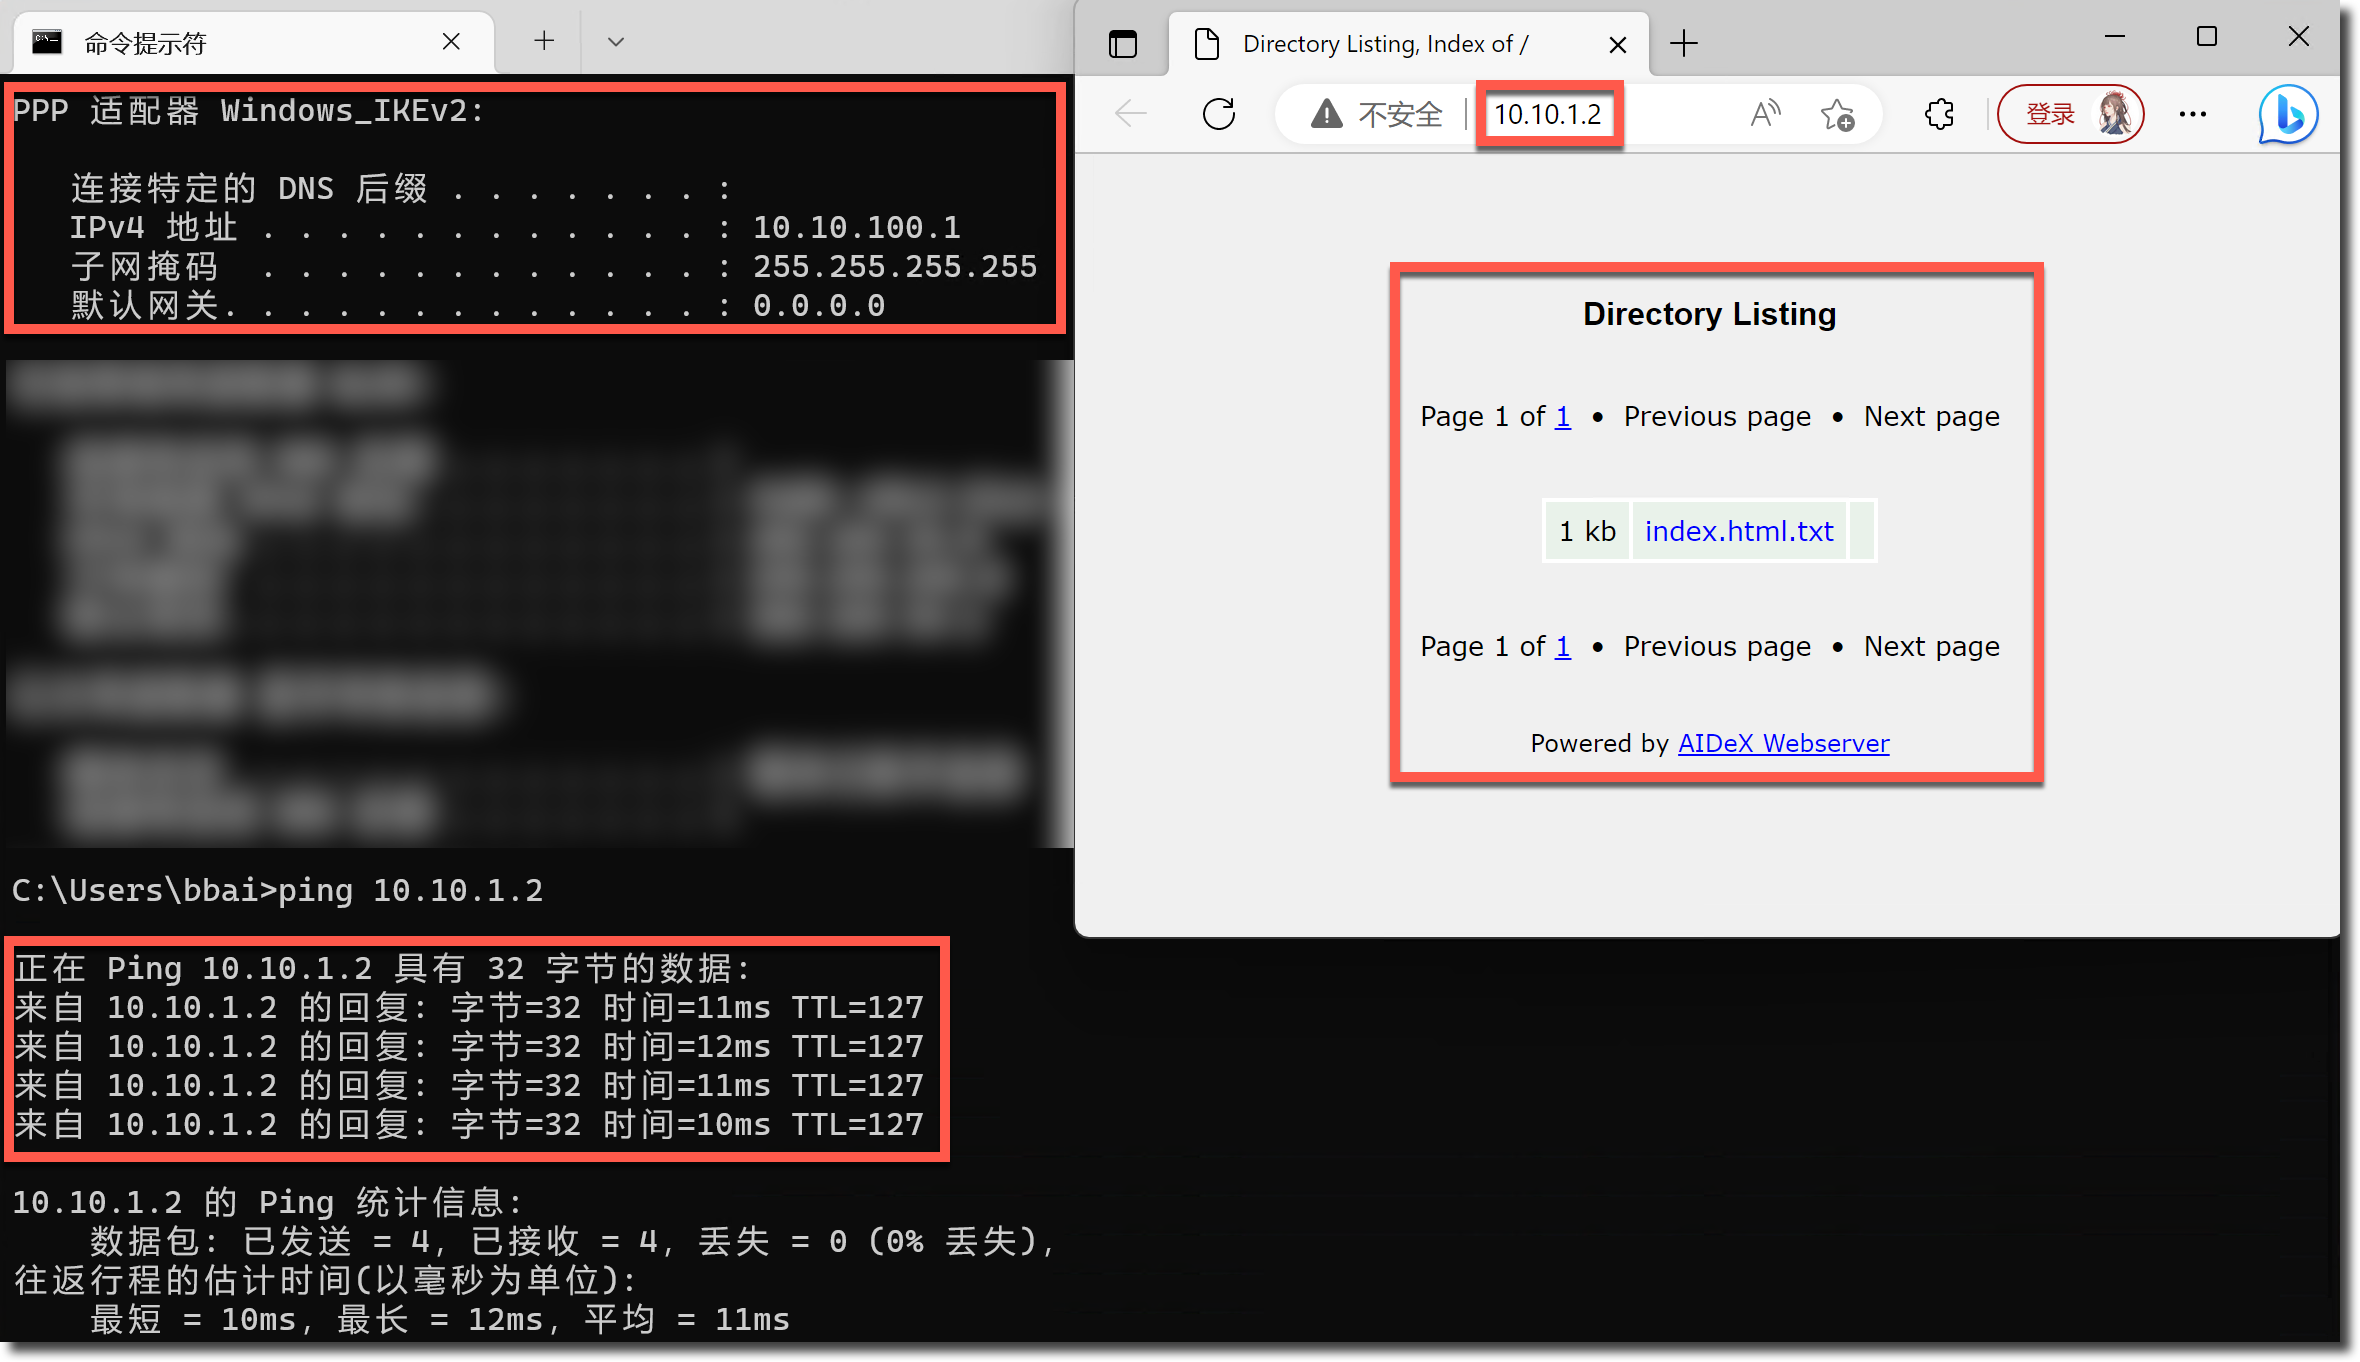Open a new browser tab
Image resolution: width=2360 pixels, height=1362 pixels.
[x=1684, y=44]
